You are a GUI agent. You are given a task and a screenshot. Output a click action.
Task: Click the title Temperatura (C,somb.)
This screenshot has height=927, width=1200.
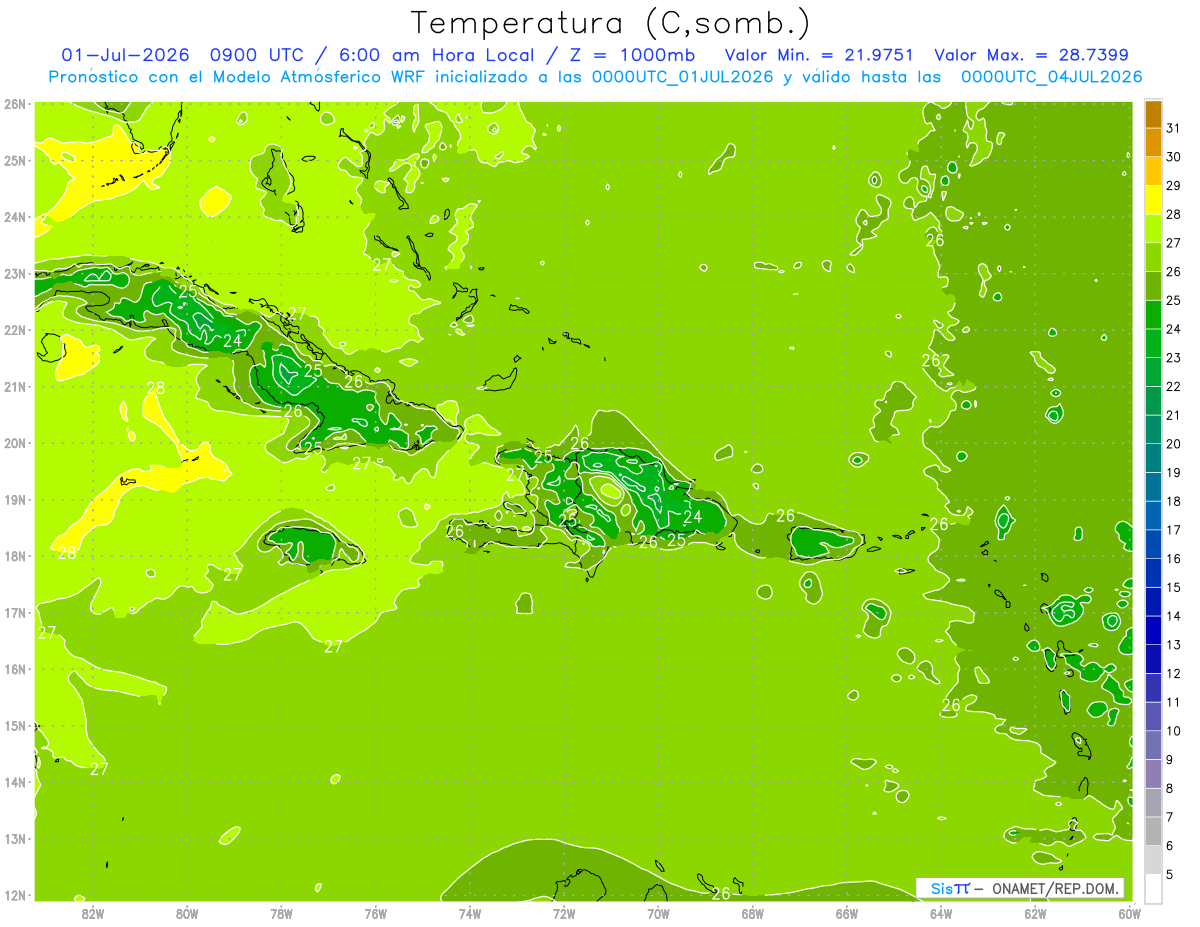[611, 23]
